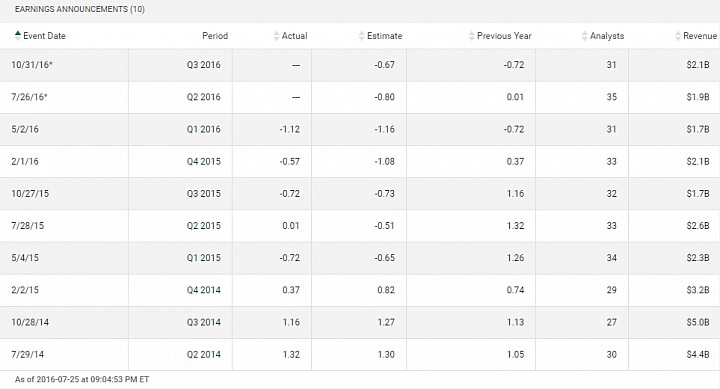
Task: Click the Revenue column header text
Action: [x=700, y=36]
